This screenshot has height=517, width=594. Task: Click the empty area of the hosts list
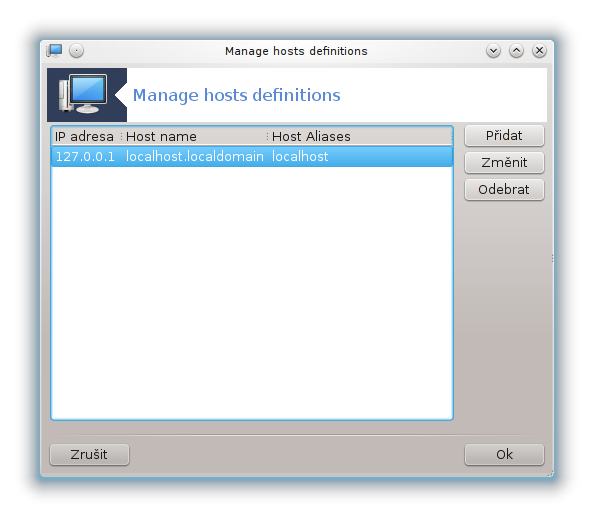[x=252, y=292]
